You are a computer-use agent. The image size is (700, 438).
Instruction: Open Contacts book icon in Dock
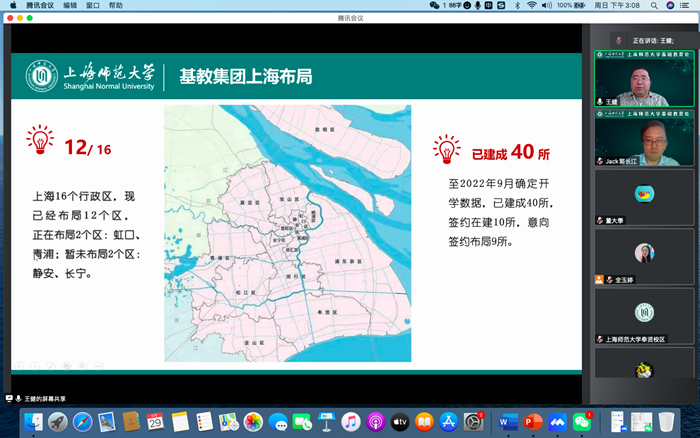click(131, 422)
